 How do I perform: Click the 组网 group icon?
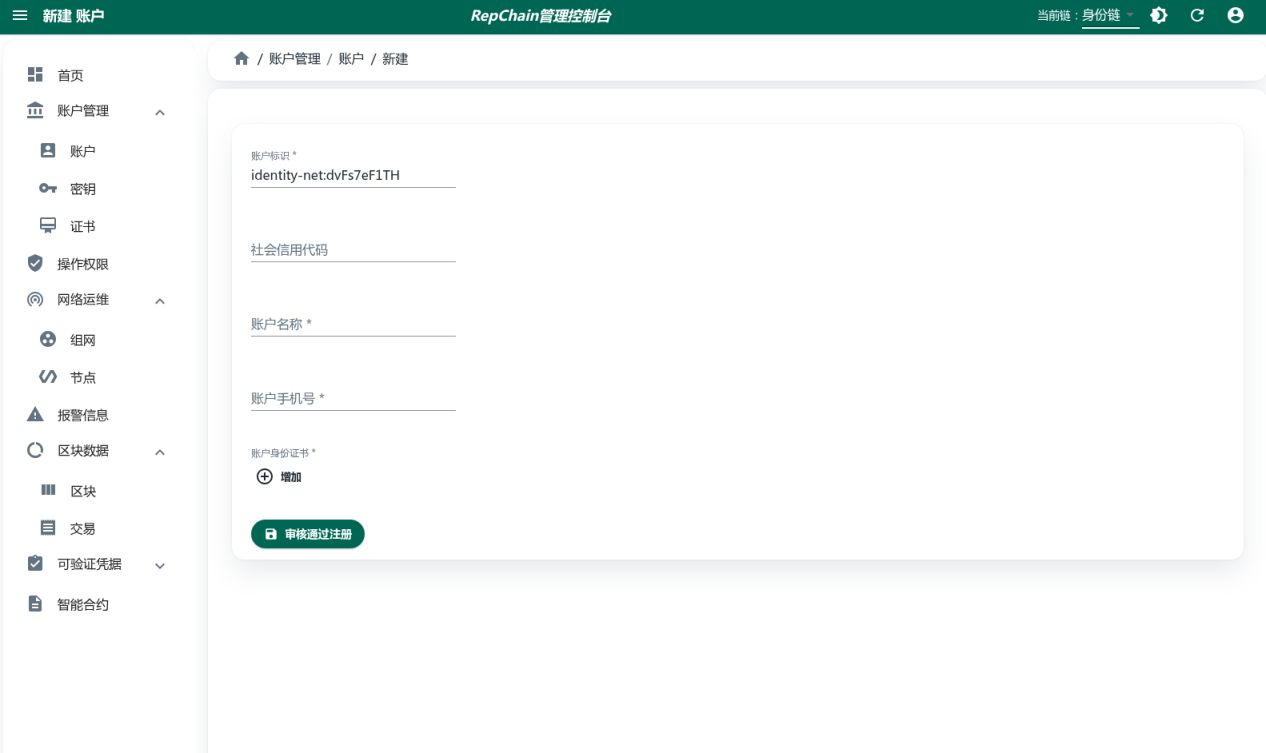(47, 340)
